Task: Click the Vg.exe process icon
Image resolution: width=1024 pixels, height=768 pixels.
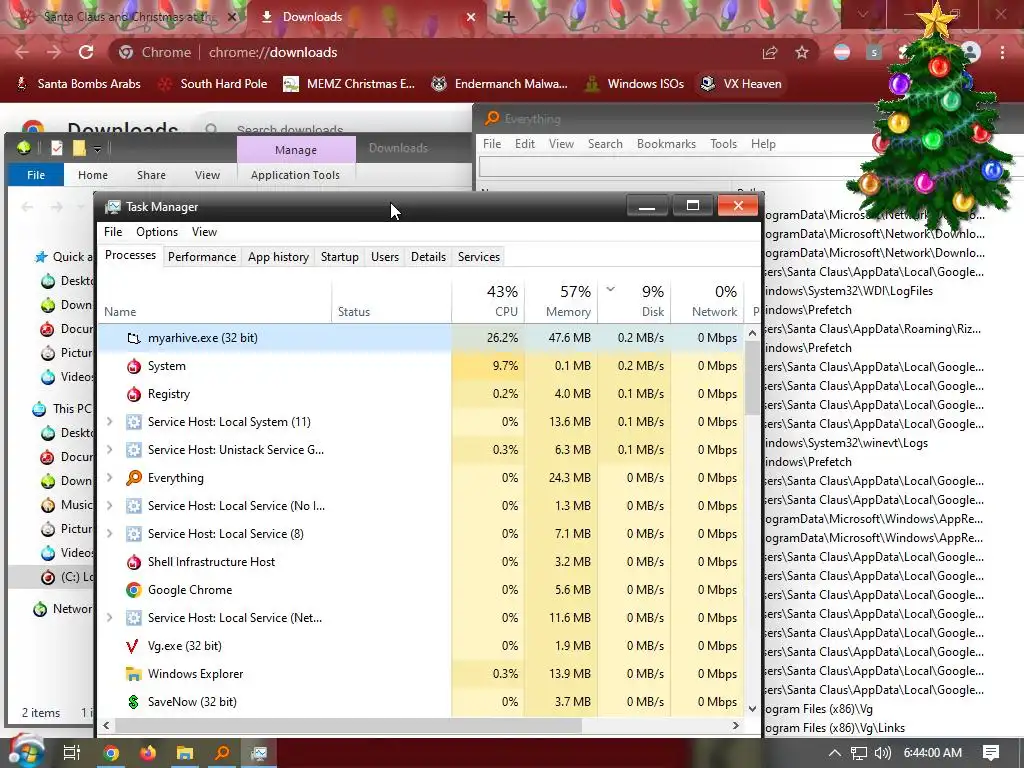Action: [x=133, y=647]
